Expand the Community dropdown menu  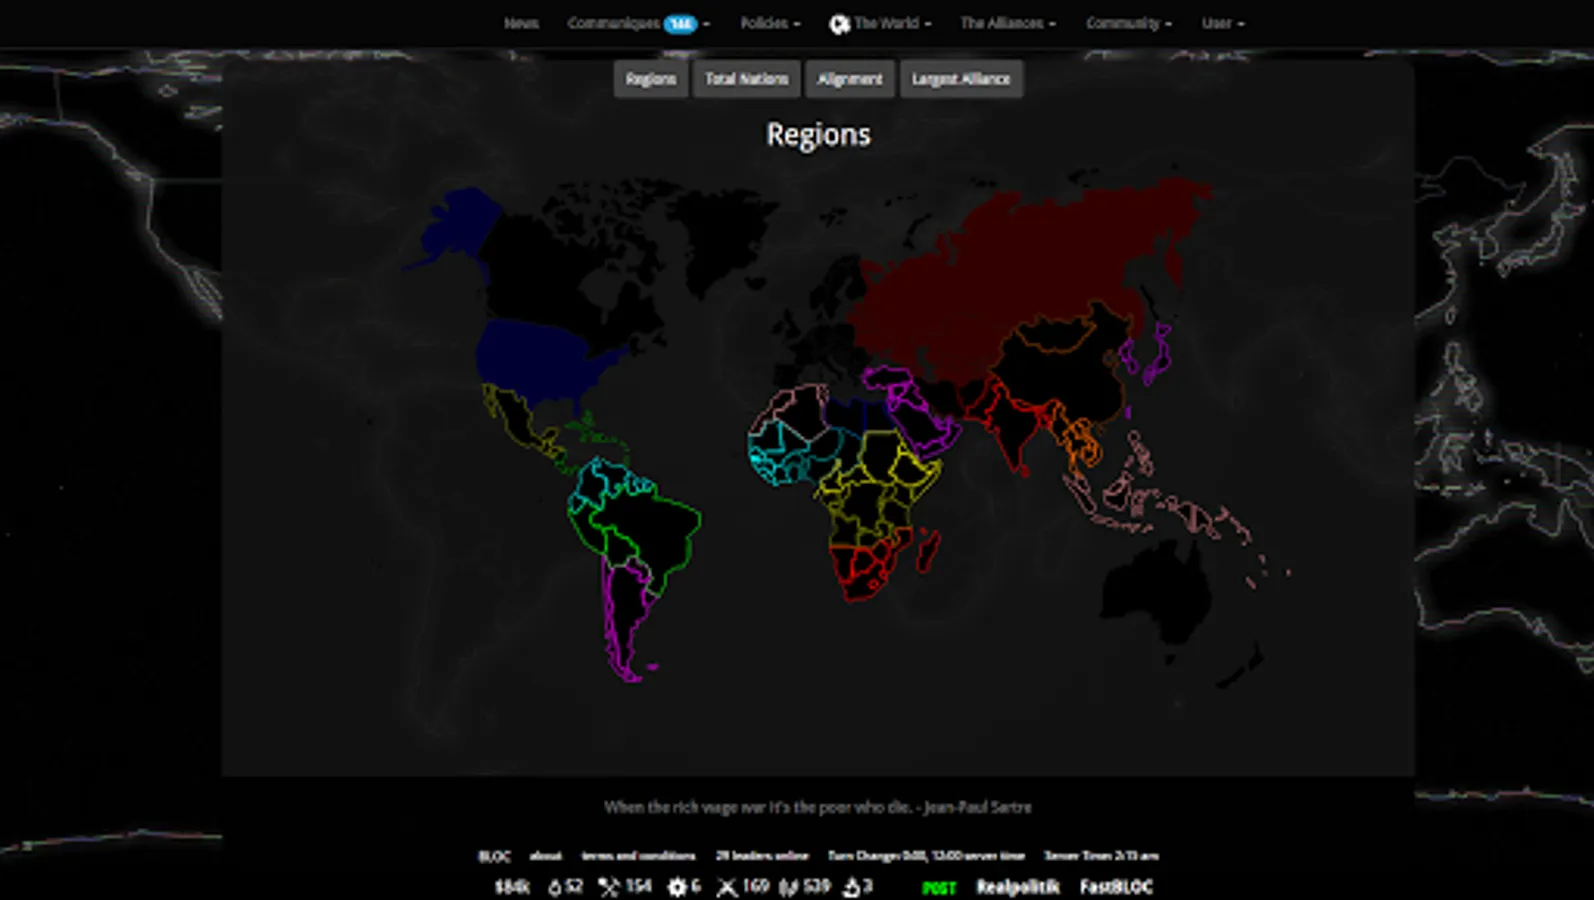pyautogui.click(x=1129, y=23)
